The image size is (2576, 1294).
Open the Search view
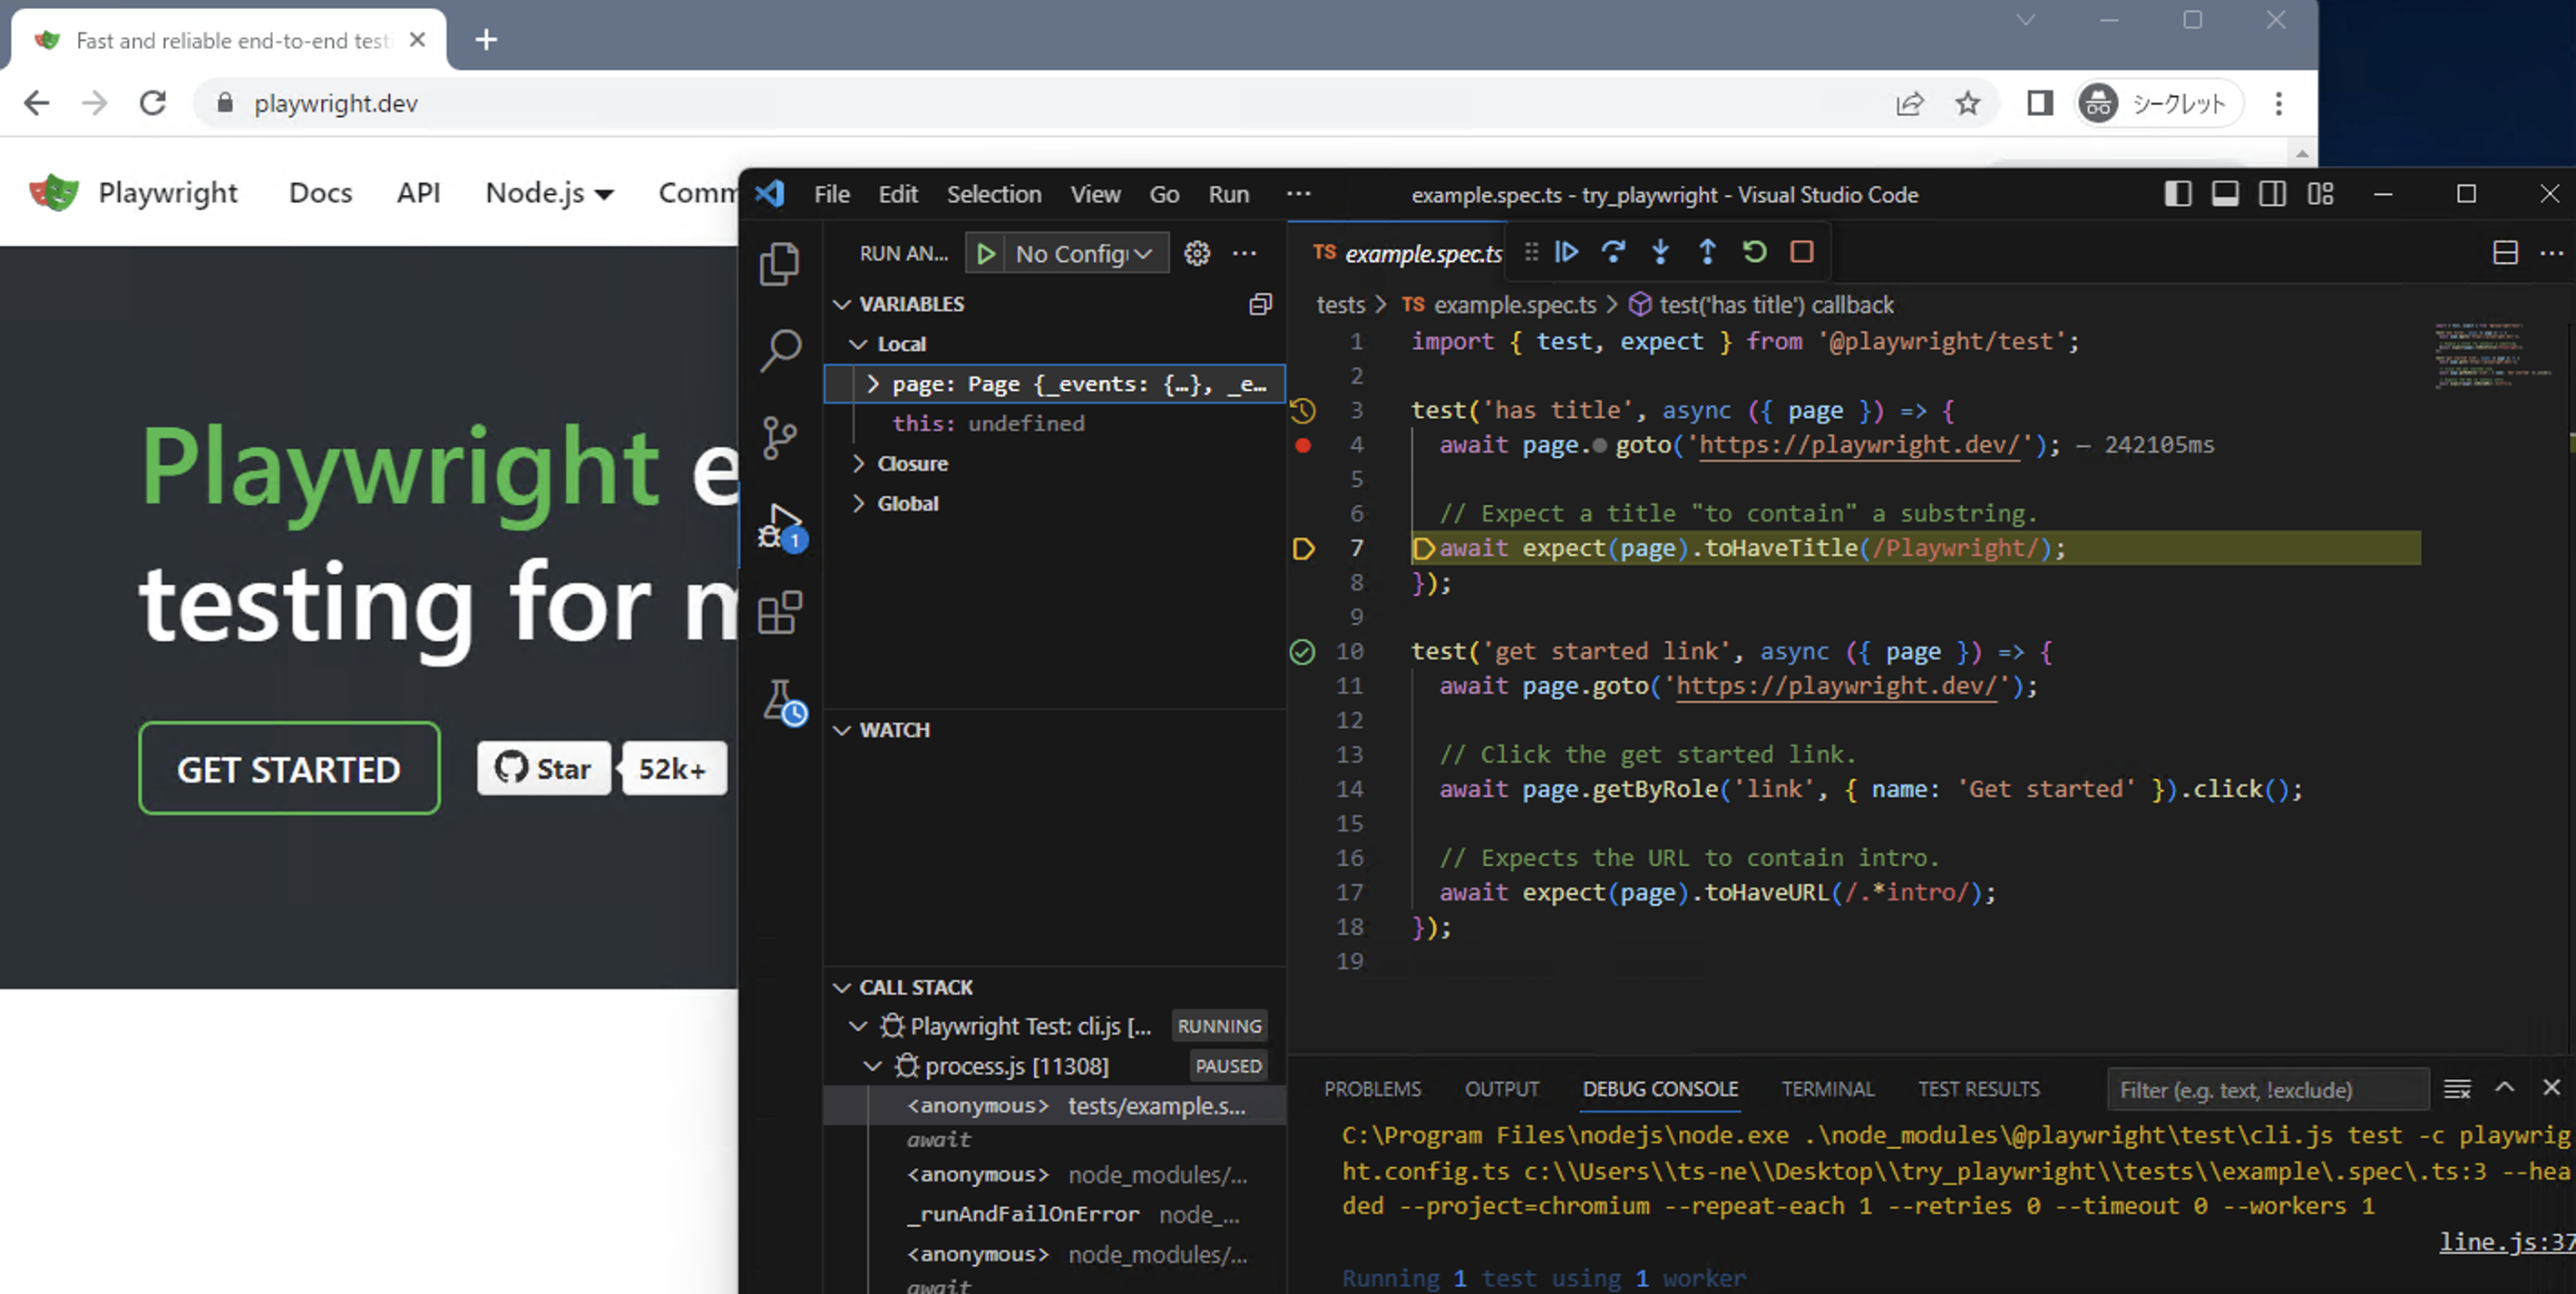(x=781, y=350)
